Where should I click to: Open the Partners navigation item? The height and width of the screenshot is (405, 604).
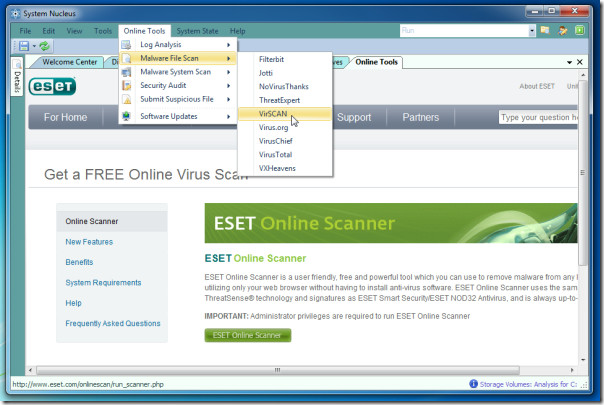point(421,117)
